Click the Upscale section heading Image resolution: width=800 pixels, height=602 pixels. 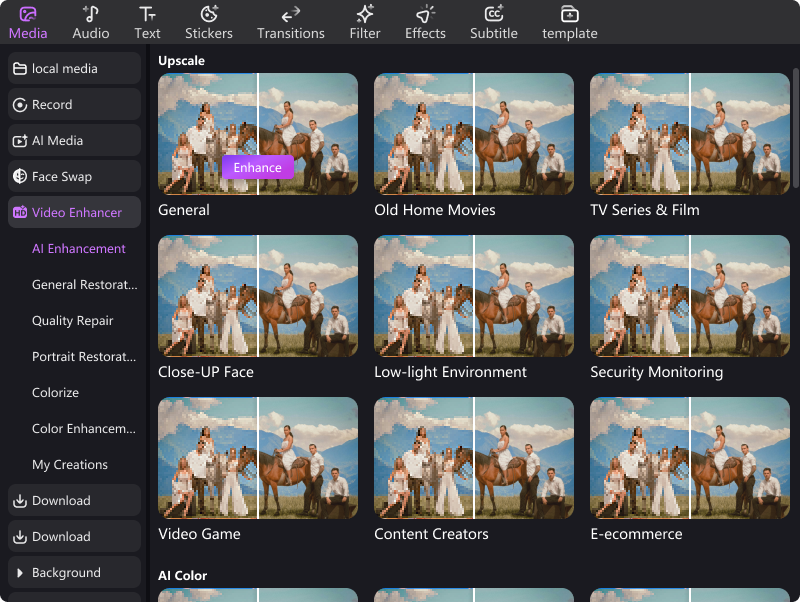pyautogui.click(x=181, y=61)
